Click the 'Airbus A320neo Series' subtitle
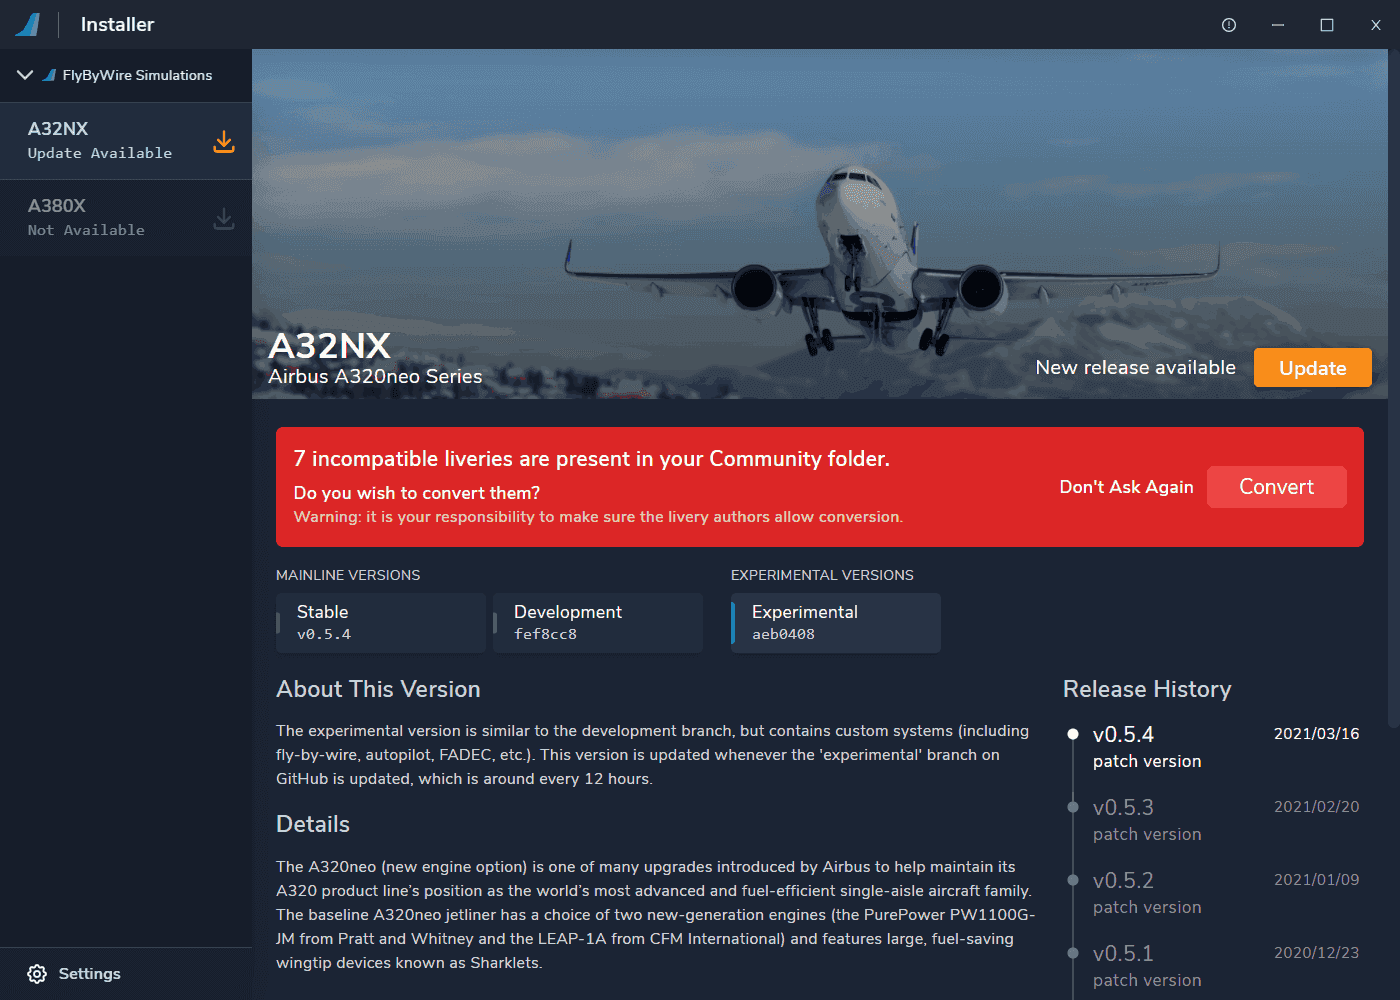 (x=375, y=377)
